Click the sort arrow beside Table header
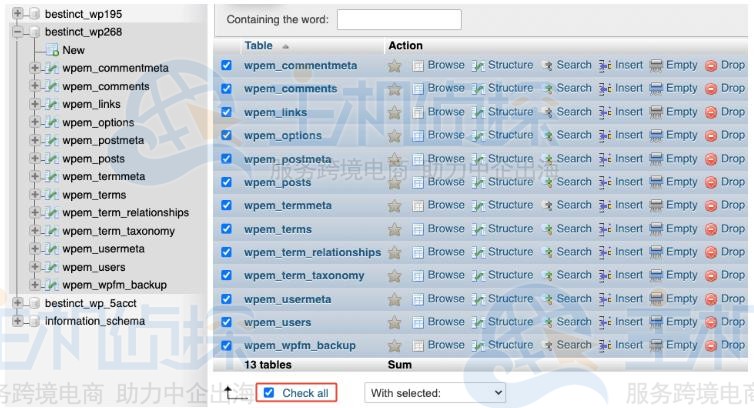The width and height of the screenshot is (754, 408). pyautogui.click(x=285, y=47)
